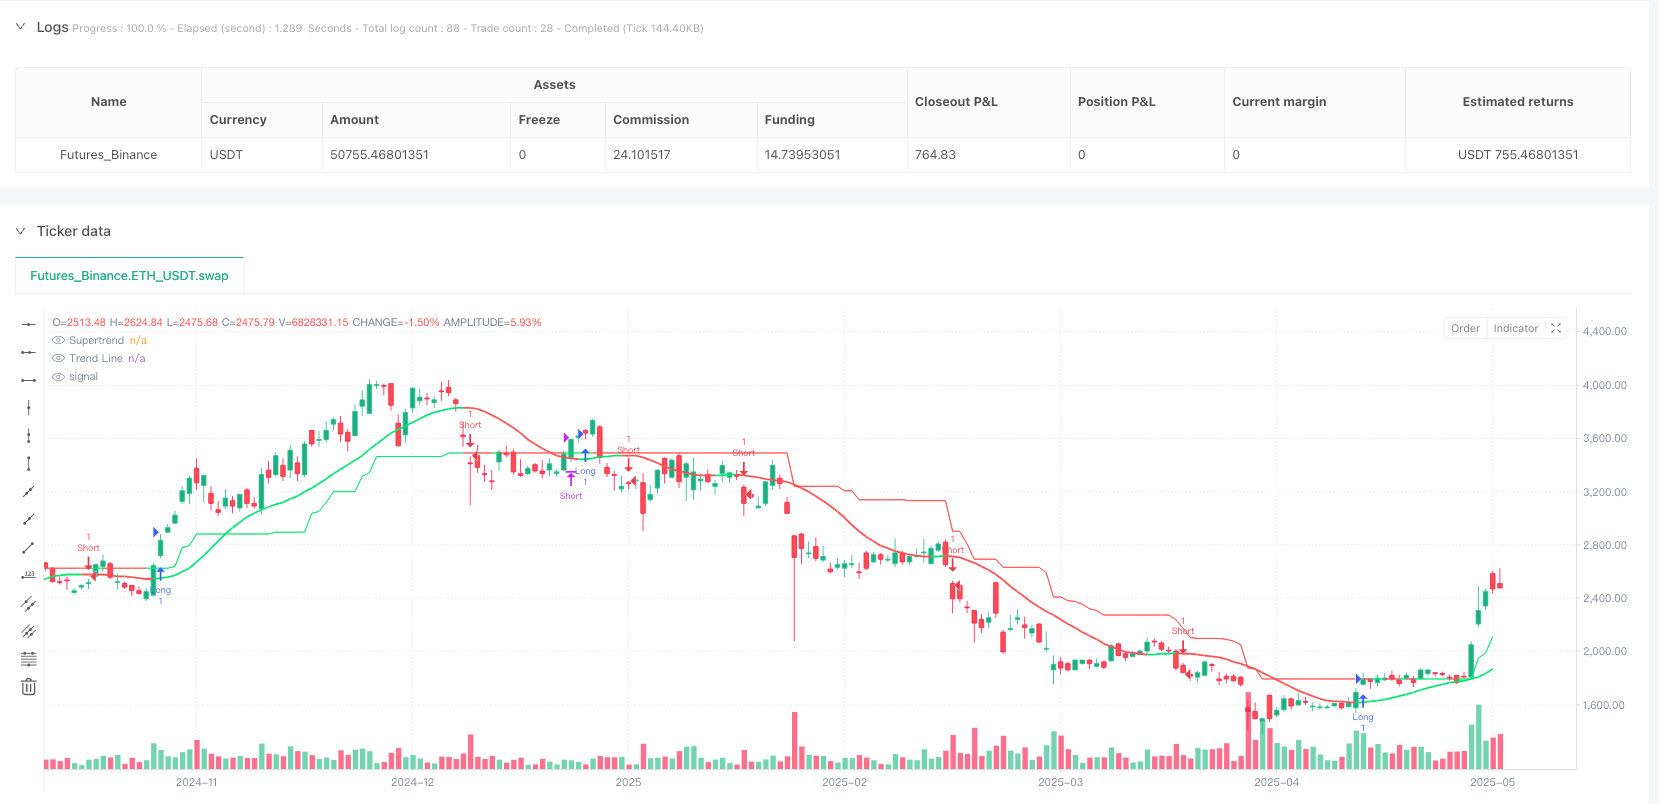Collapse the Ticker data section
Image resolution: width=1659 pixels, height=804 pixels.
[20, 231]
